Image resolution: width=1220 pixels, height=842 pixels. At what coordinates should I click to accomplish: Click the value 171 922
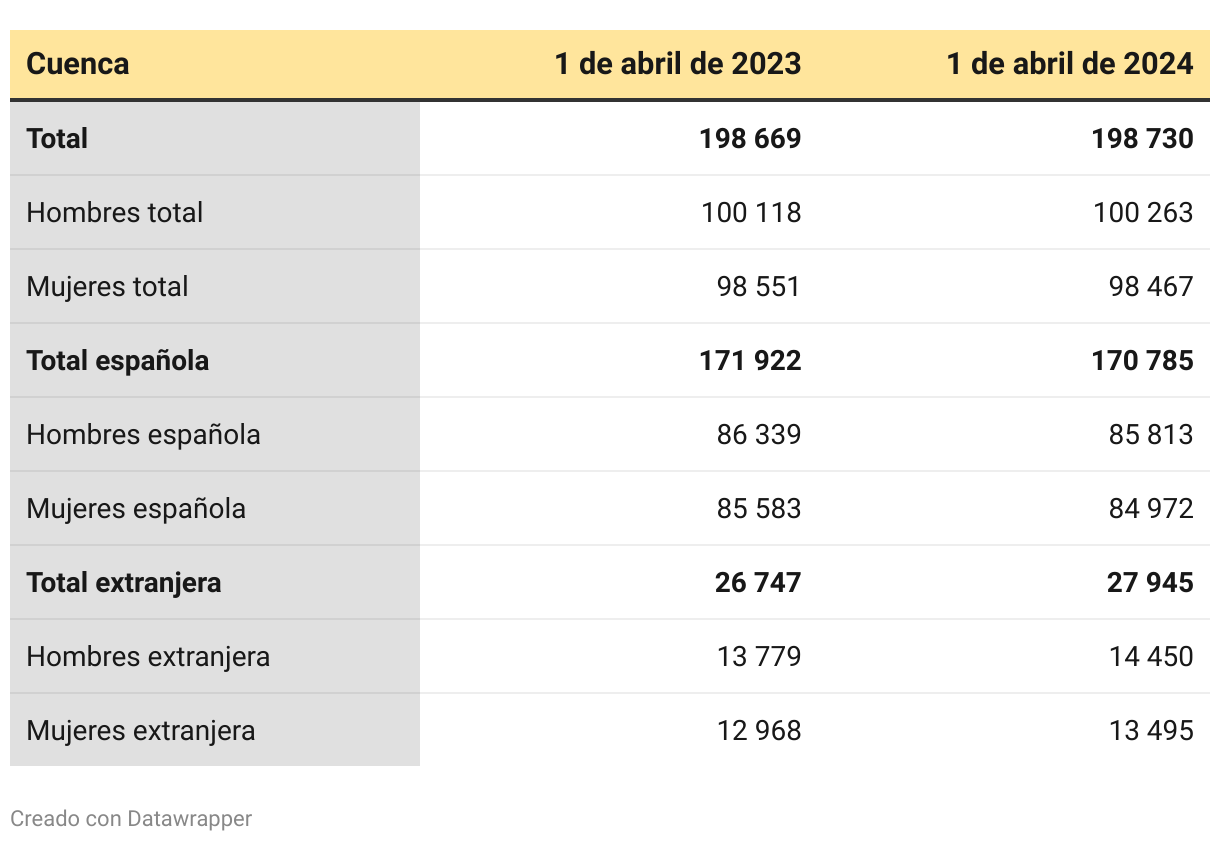point(750,360)
